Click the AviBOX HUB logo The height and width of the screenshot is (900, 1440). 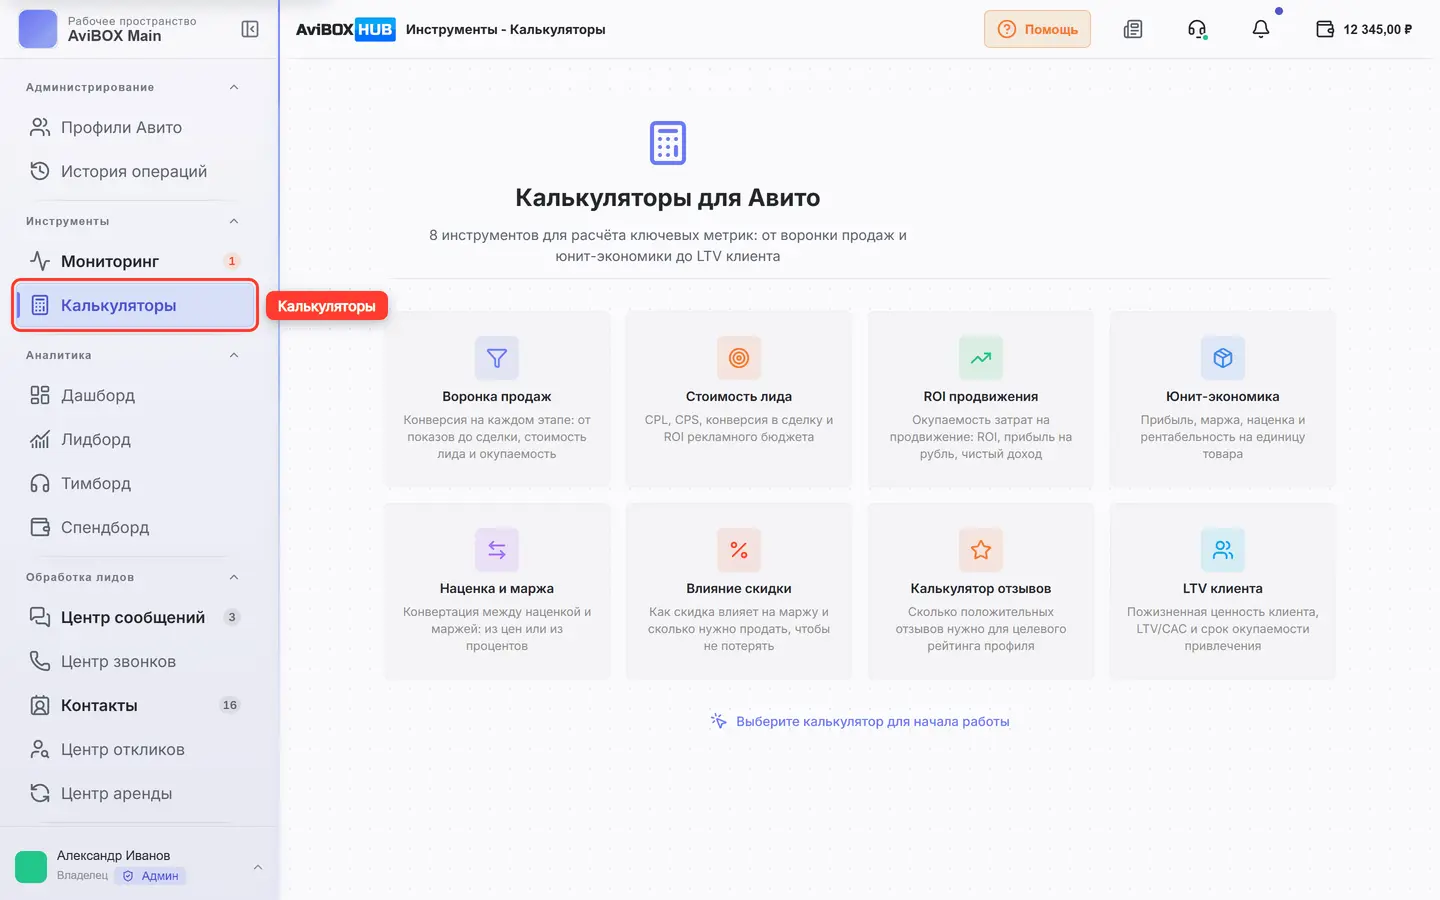click(x=346, y=29)
